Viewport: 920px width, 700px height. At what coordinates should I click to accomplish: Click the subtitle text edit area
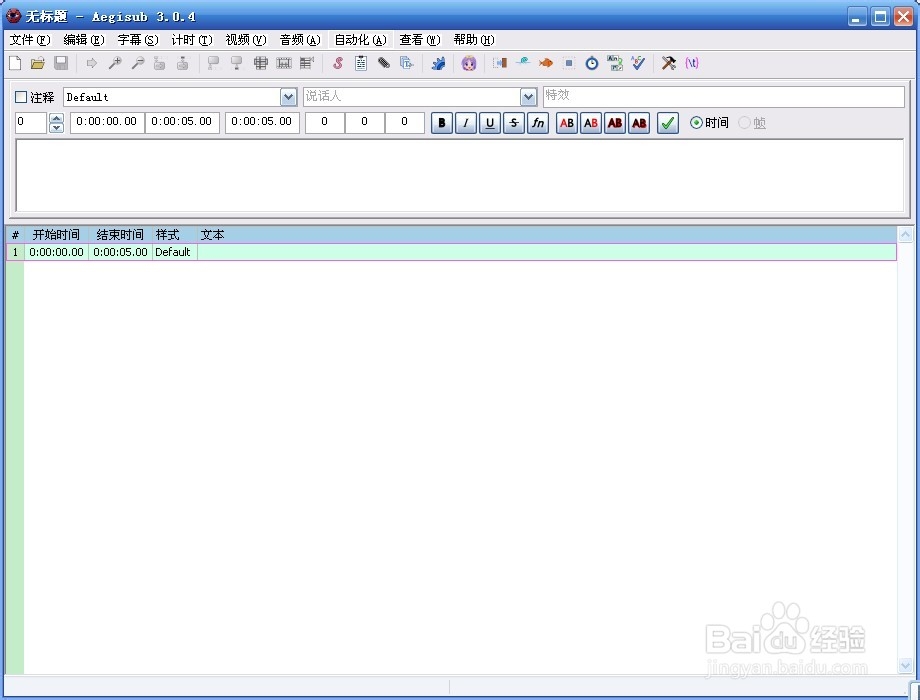pyautogui.click(x=459, y=175)
